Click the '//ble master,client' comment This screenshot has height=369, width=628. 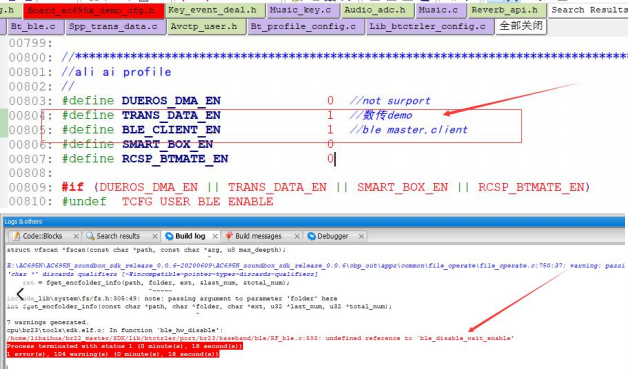pyautogui.click(x=408, y=130)
